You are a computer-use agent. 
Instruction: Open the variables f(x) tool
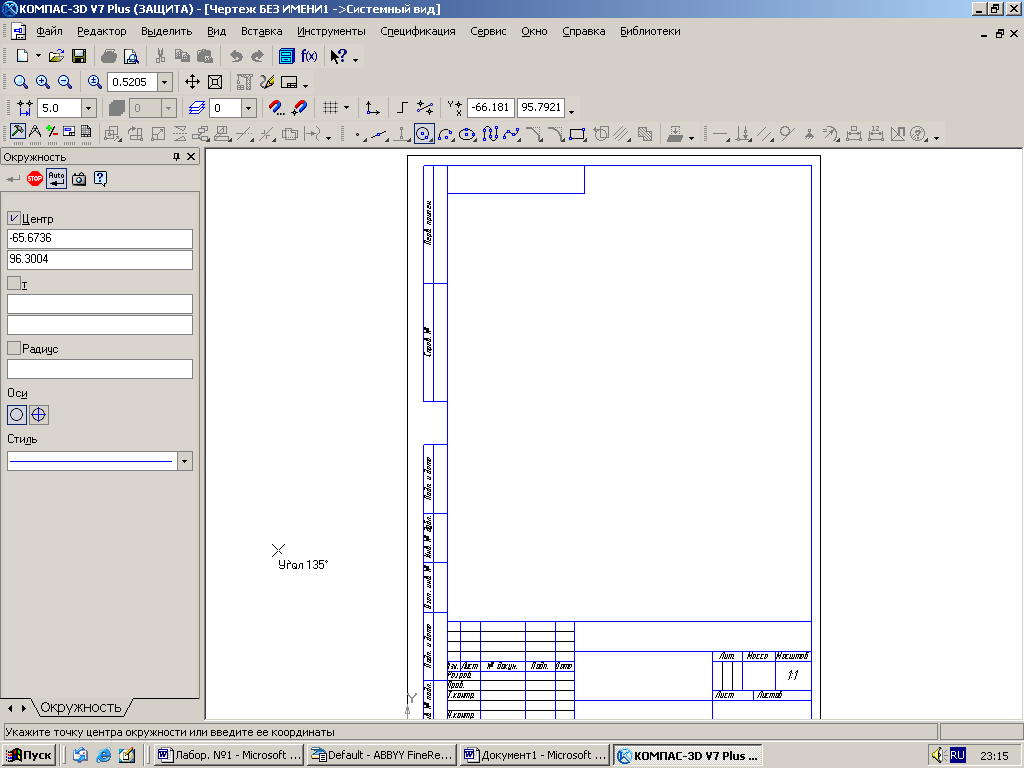coord(309,56)
